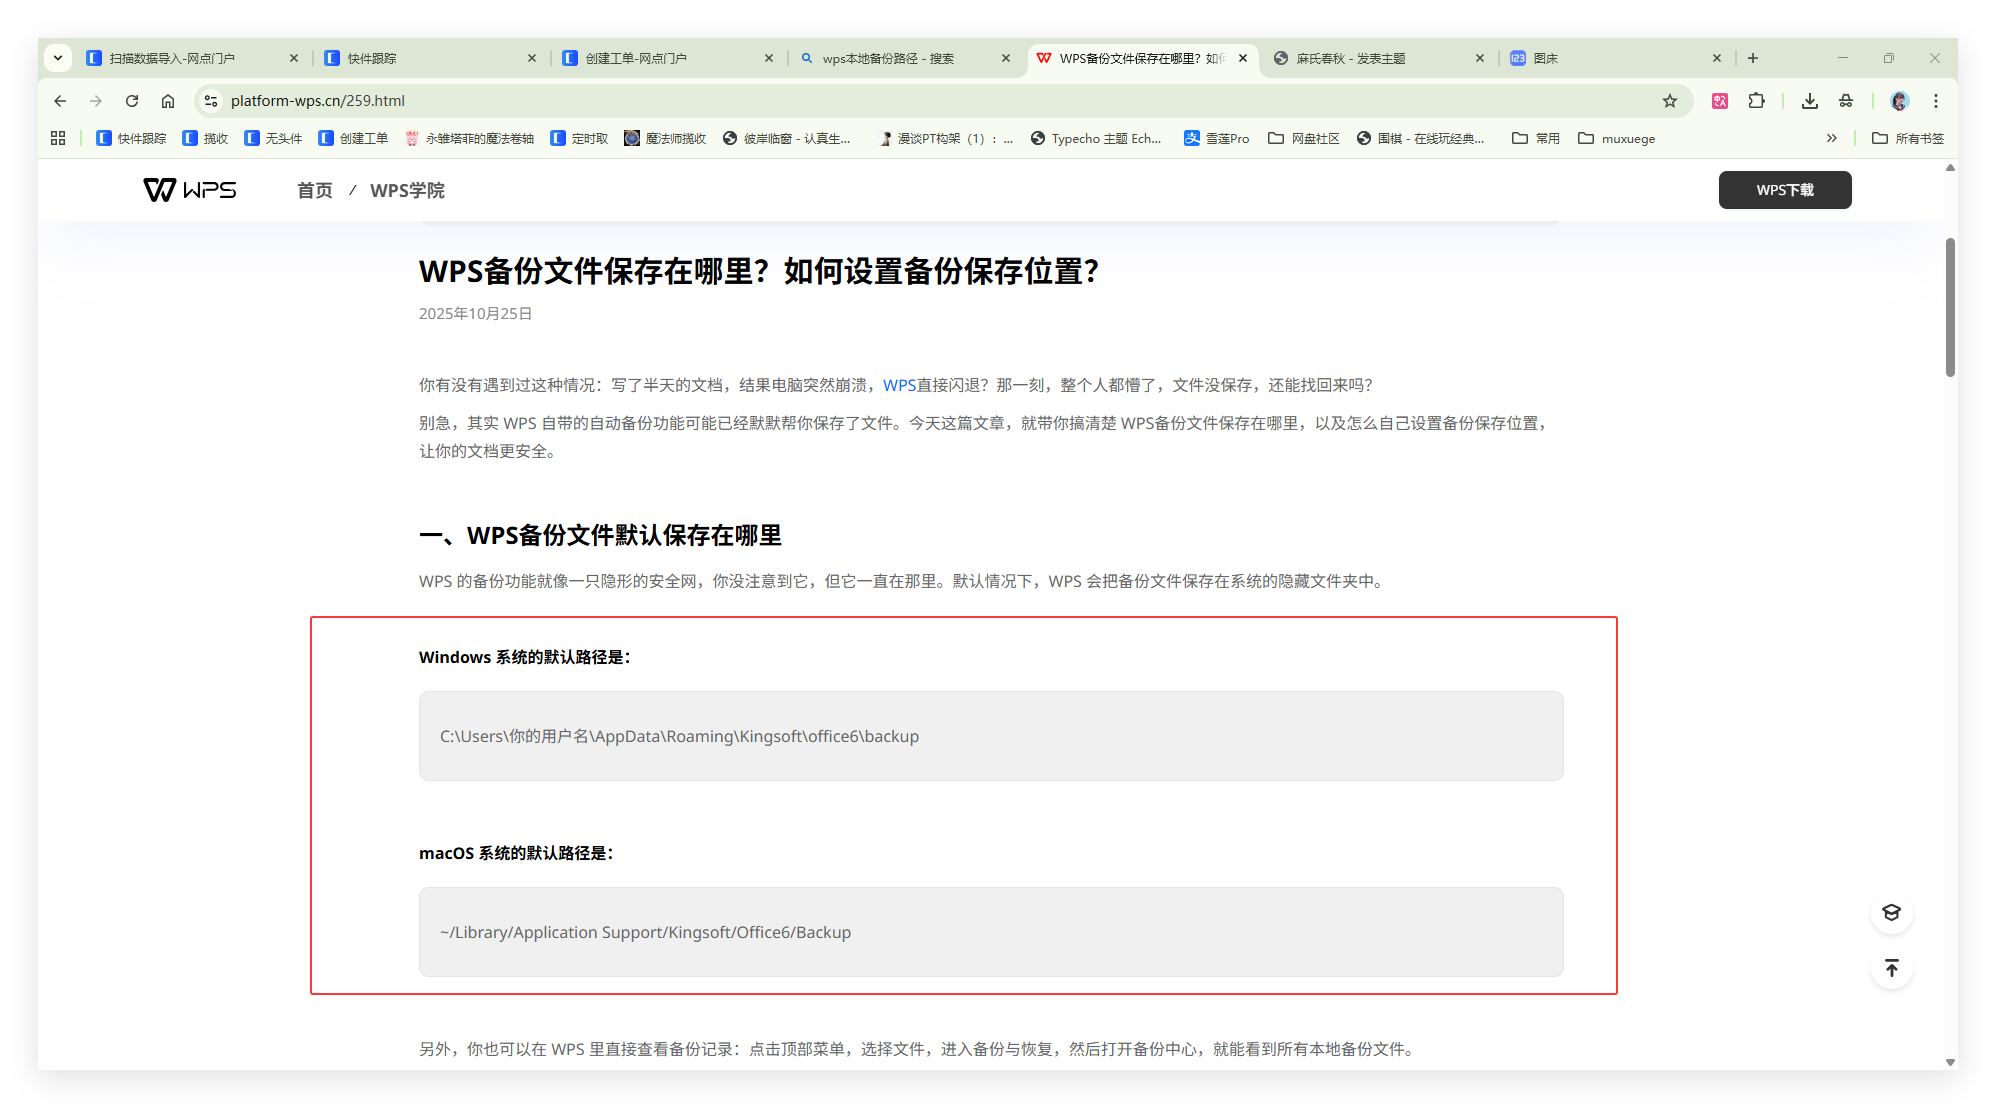Screen dimensions: 1996x1108
Task: Expand hidden bookmarks with the overflow chevron
Action: pos(1831,138)
